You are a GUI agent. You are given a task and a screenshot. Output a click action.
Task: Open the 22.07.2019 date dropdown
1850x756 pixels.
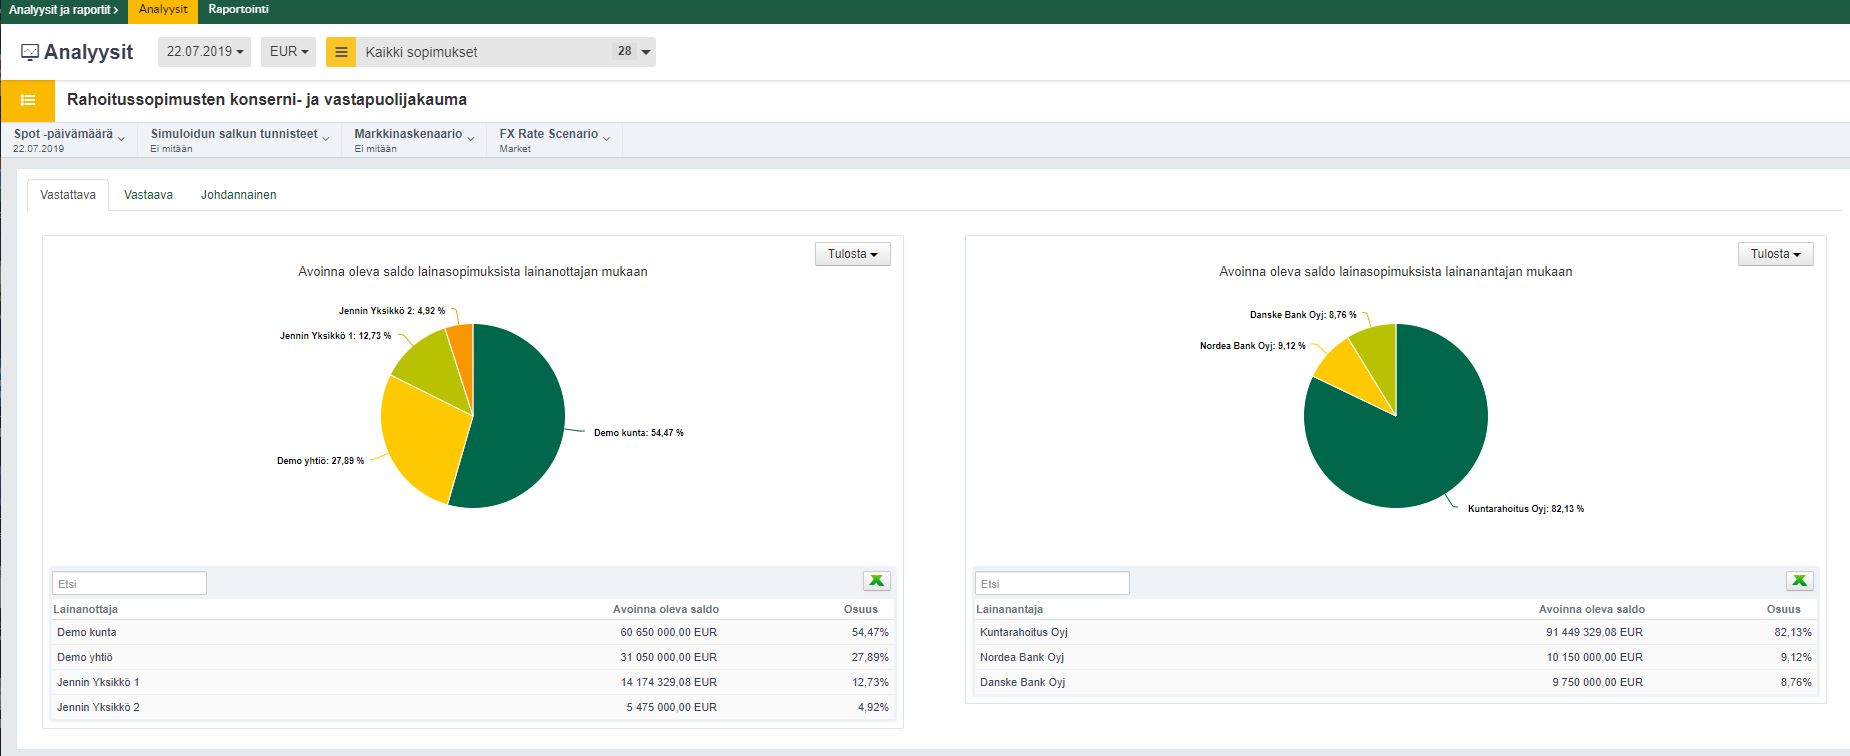point(204,52)
